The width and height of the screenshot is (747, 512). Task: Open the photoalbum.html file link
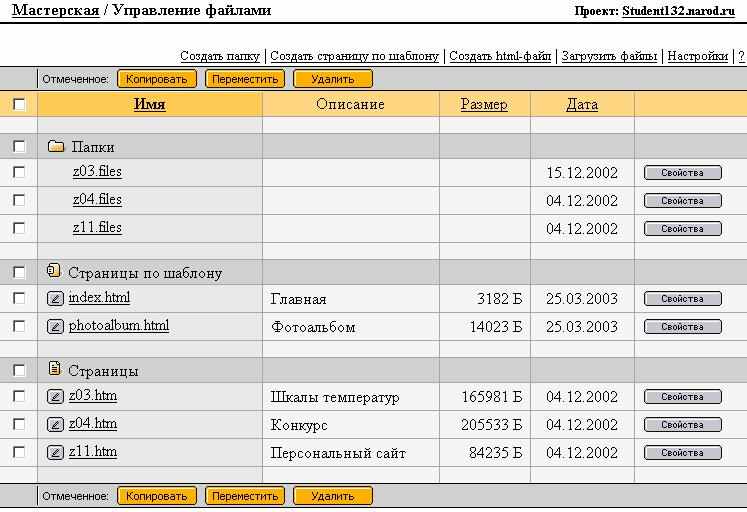[x=119, y=326]
